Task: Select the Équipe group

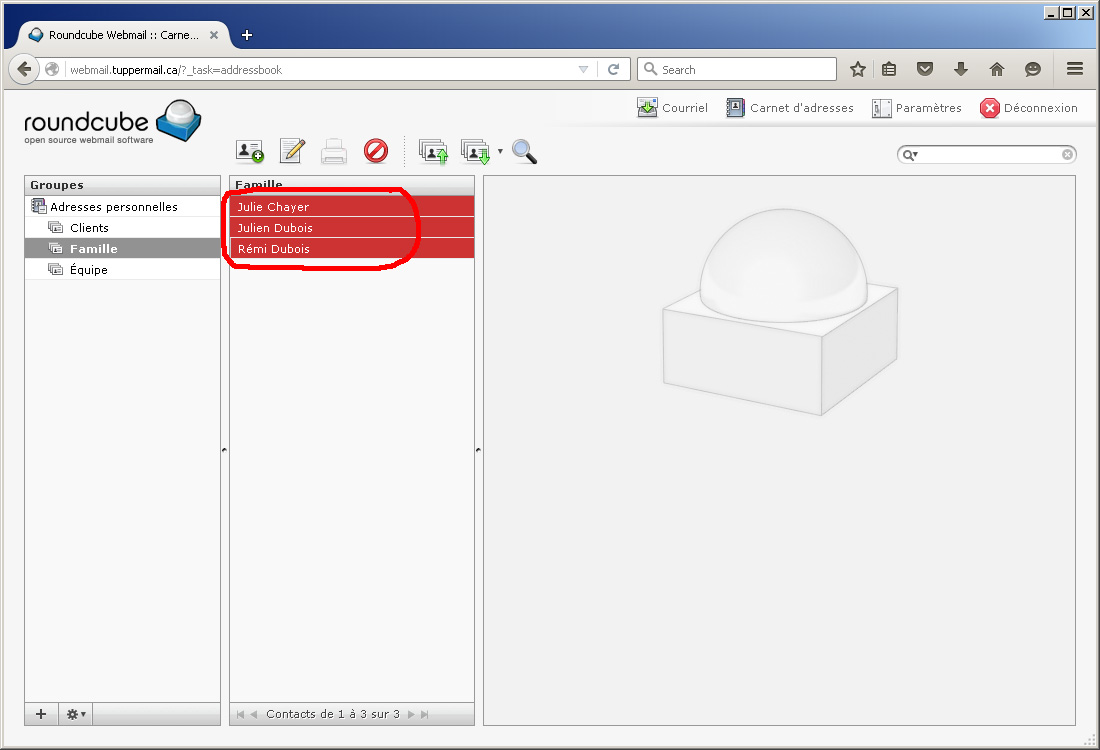Action: 89,270
